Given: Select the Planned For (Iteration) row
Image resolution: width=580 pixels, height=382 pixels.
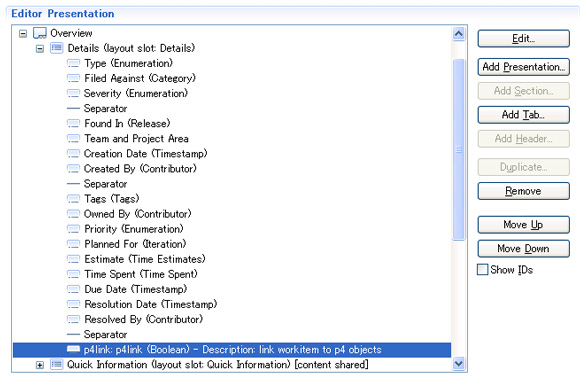Looking at the screenshot, I should click(135, 244).
